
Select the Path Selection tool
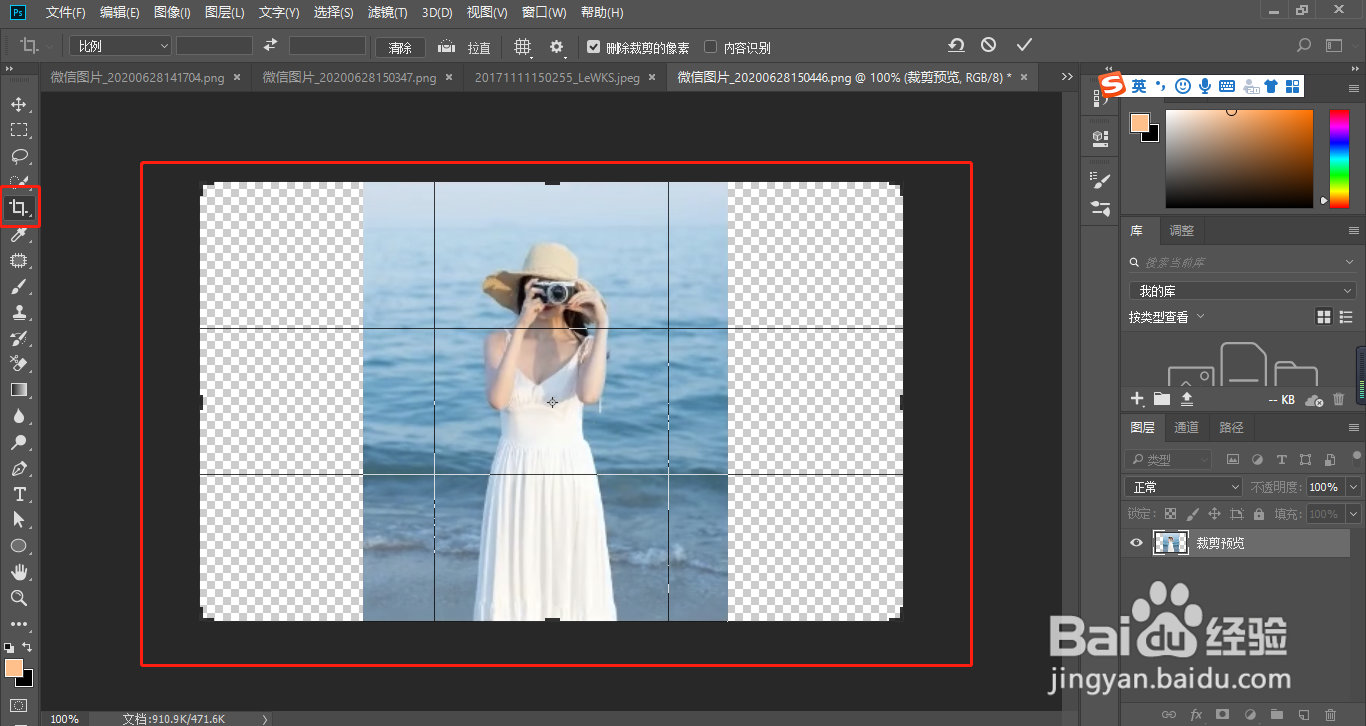19,520
